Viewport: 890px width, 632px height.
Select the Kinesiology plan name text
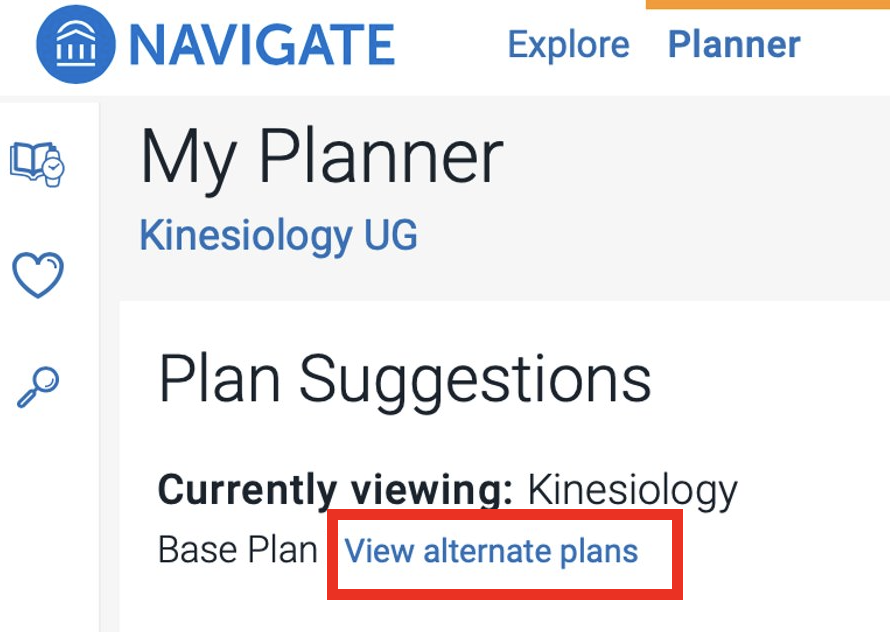click(632, 491)
